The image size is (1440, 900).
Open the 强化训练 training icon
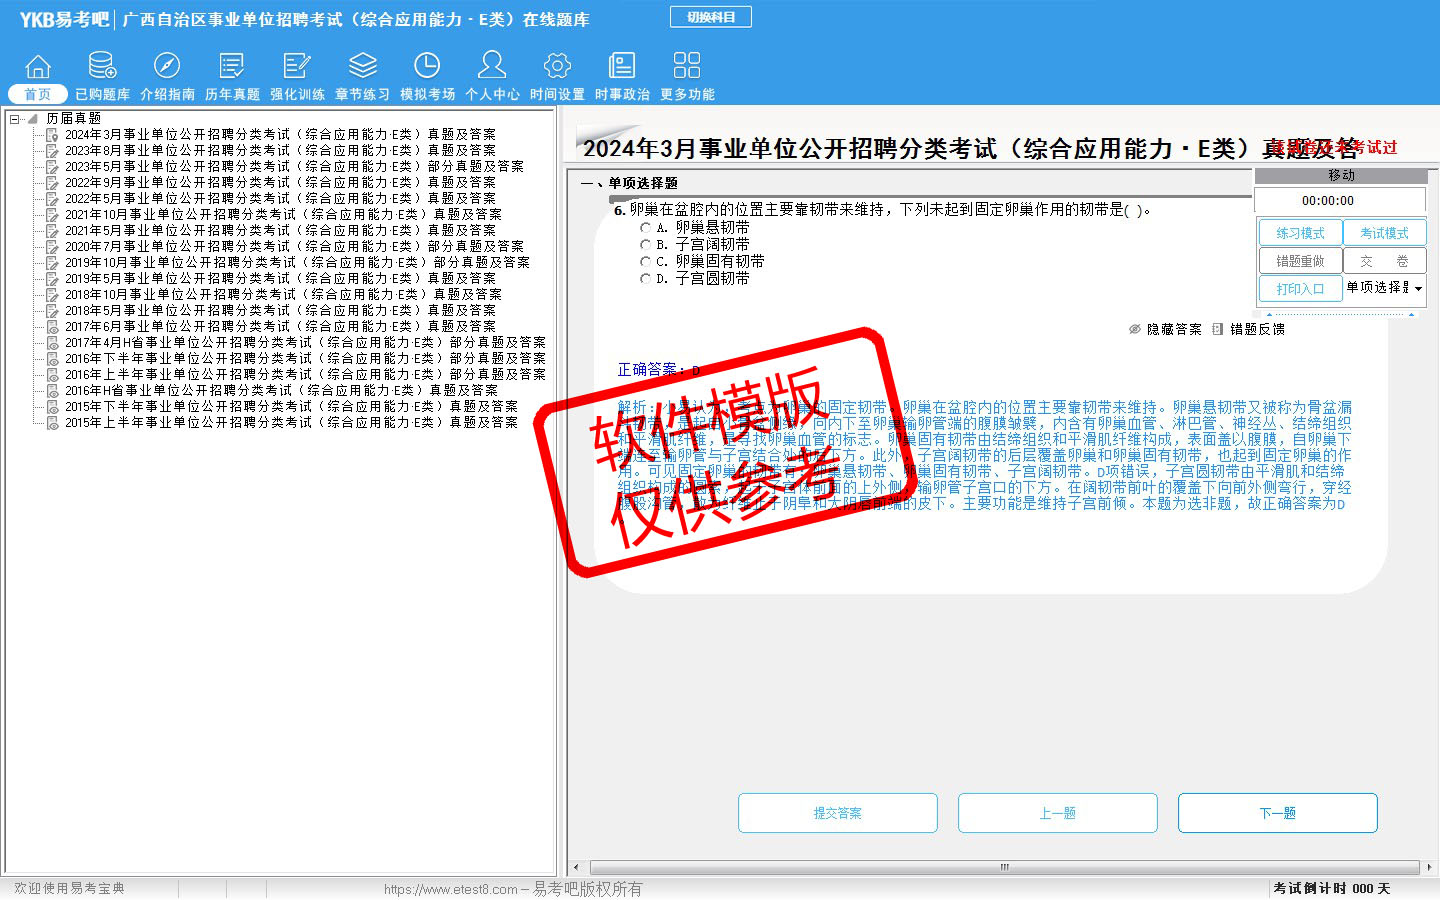[x=297, y=67]
